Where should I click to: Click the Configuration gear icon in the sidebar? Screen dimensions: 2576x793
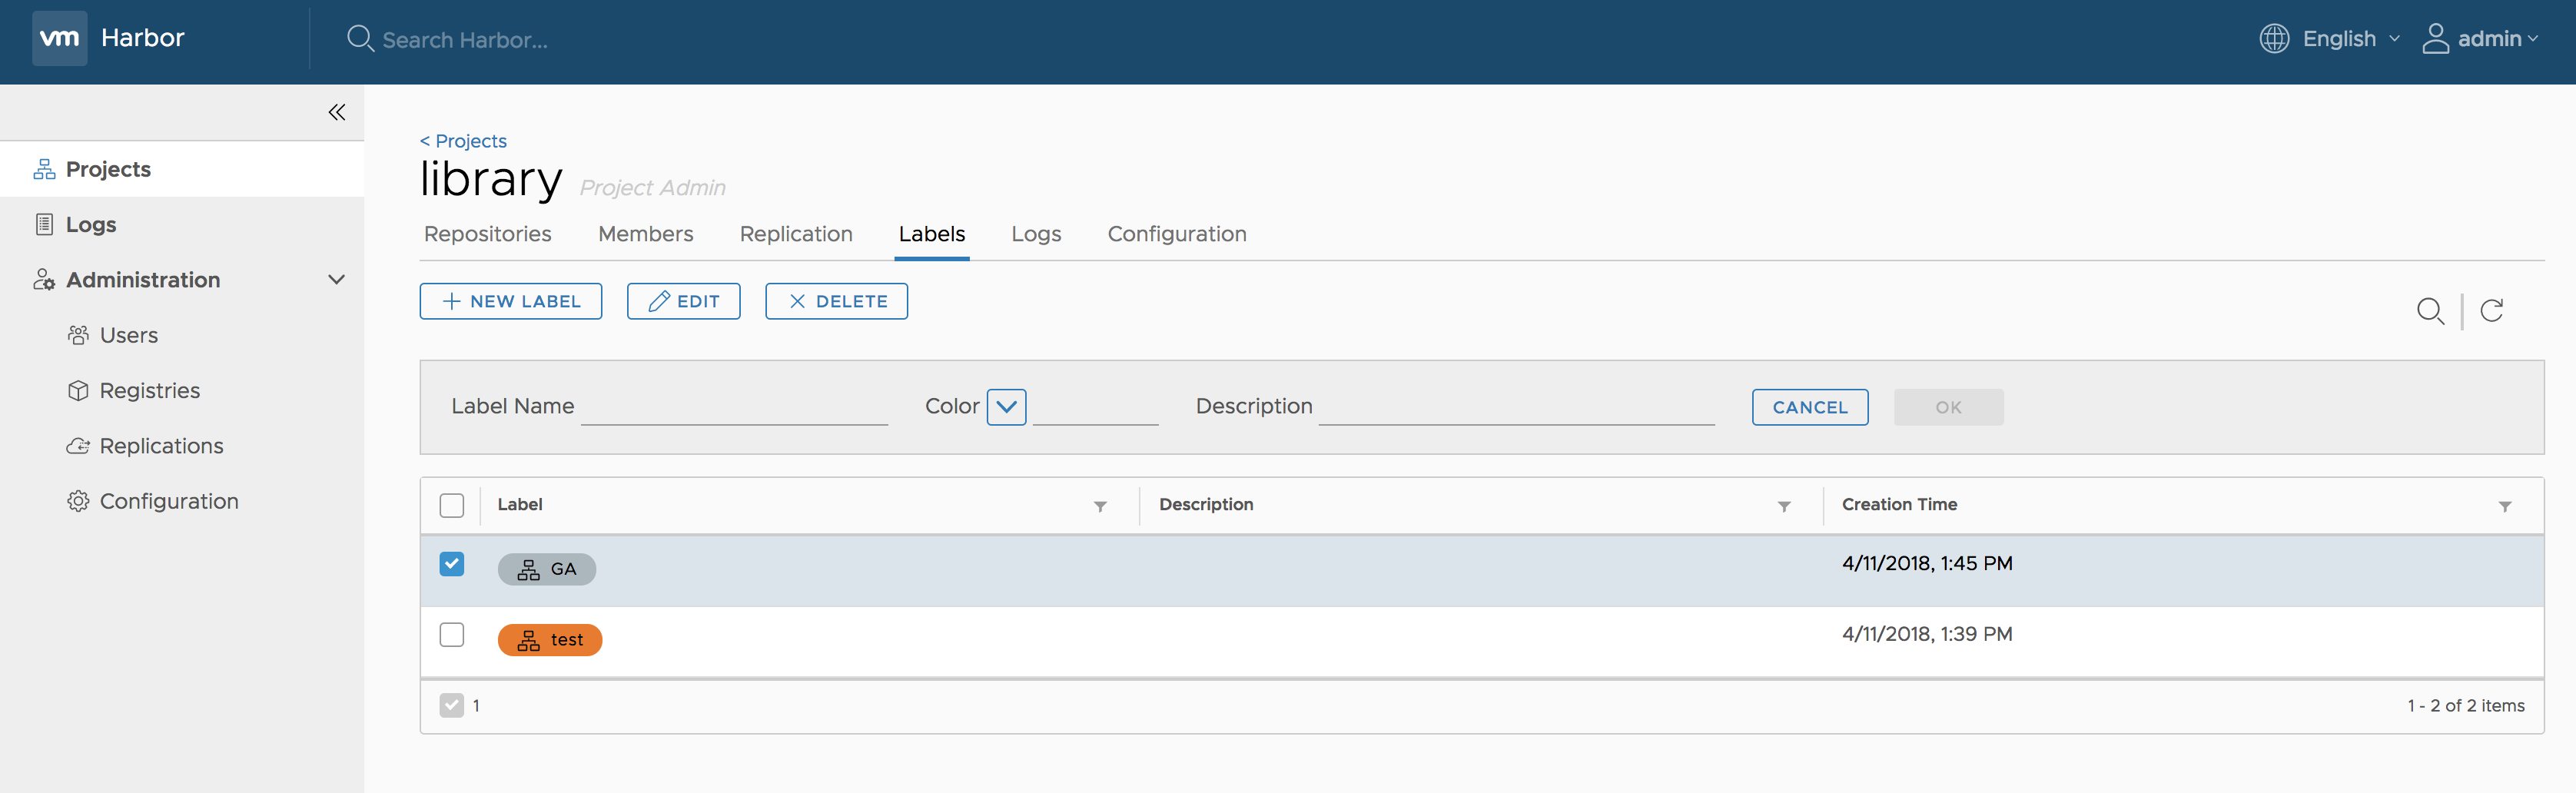(78, 501)
